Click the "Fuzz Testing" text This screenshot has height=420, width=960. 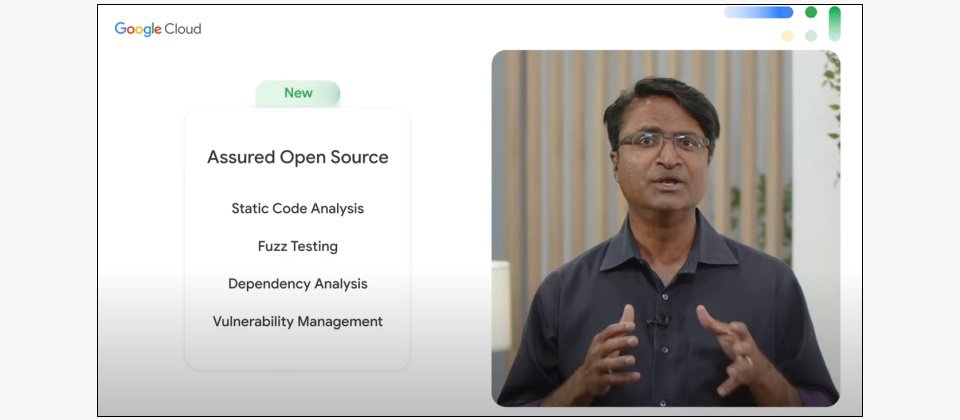point(298,246)
